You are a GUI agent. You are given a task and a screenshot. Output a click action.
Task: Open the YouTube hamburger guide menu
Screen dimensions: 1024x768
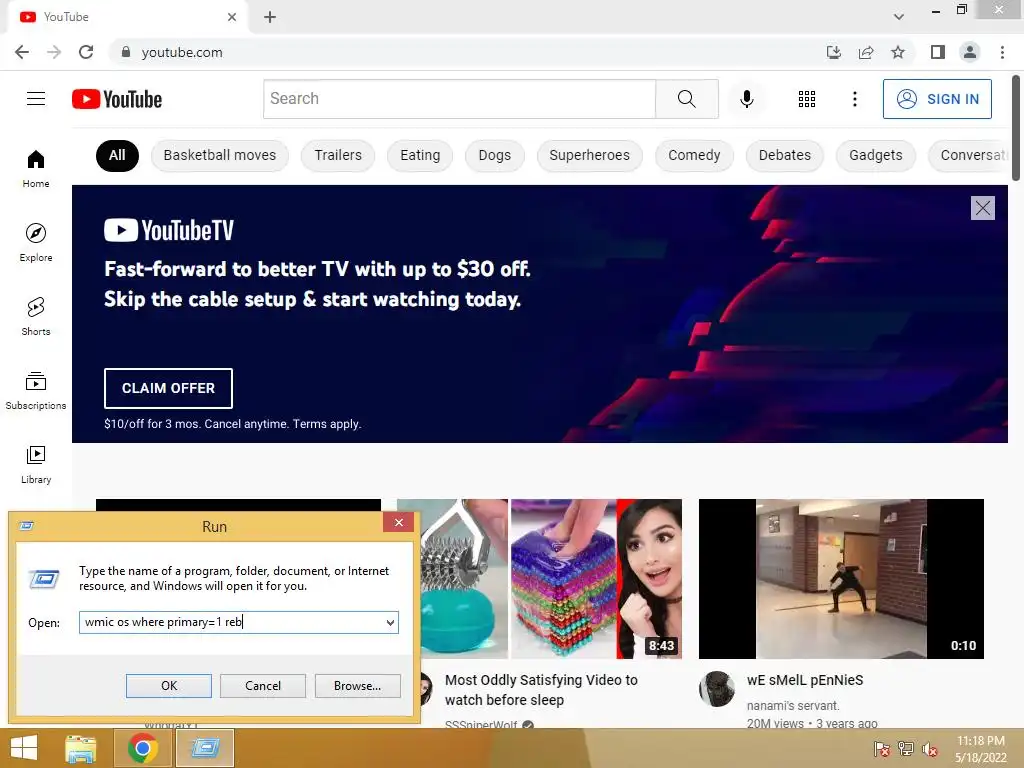(x=36, y=99)
